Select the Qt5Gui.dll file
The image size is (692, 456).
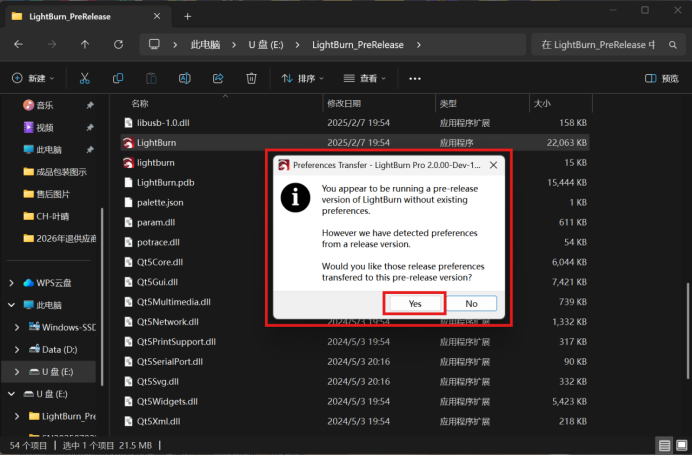coord(157,282)
